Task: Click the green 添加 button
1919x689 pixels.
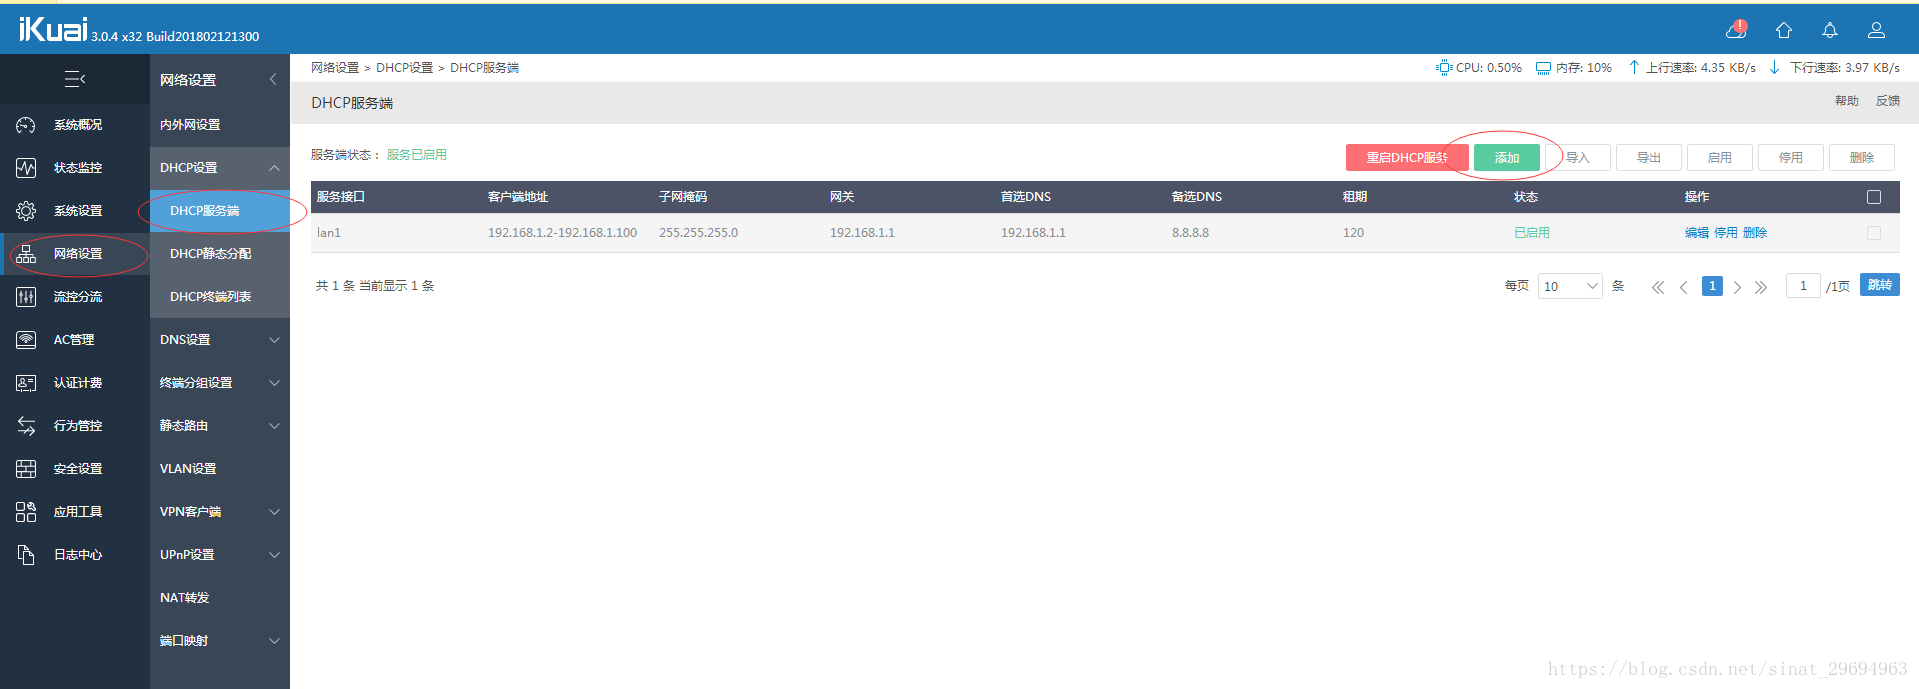Action: (x=1507, y=158)
